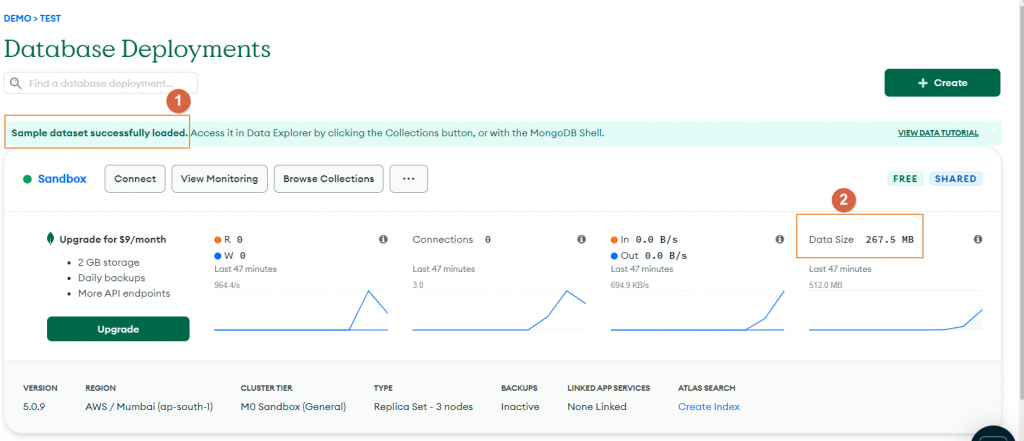The image size is (1024, 441).
Task: Go to DEMO breadcrumb
Action: point(17,18)
